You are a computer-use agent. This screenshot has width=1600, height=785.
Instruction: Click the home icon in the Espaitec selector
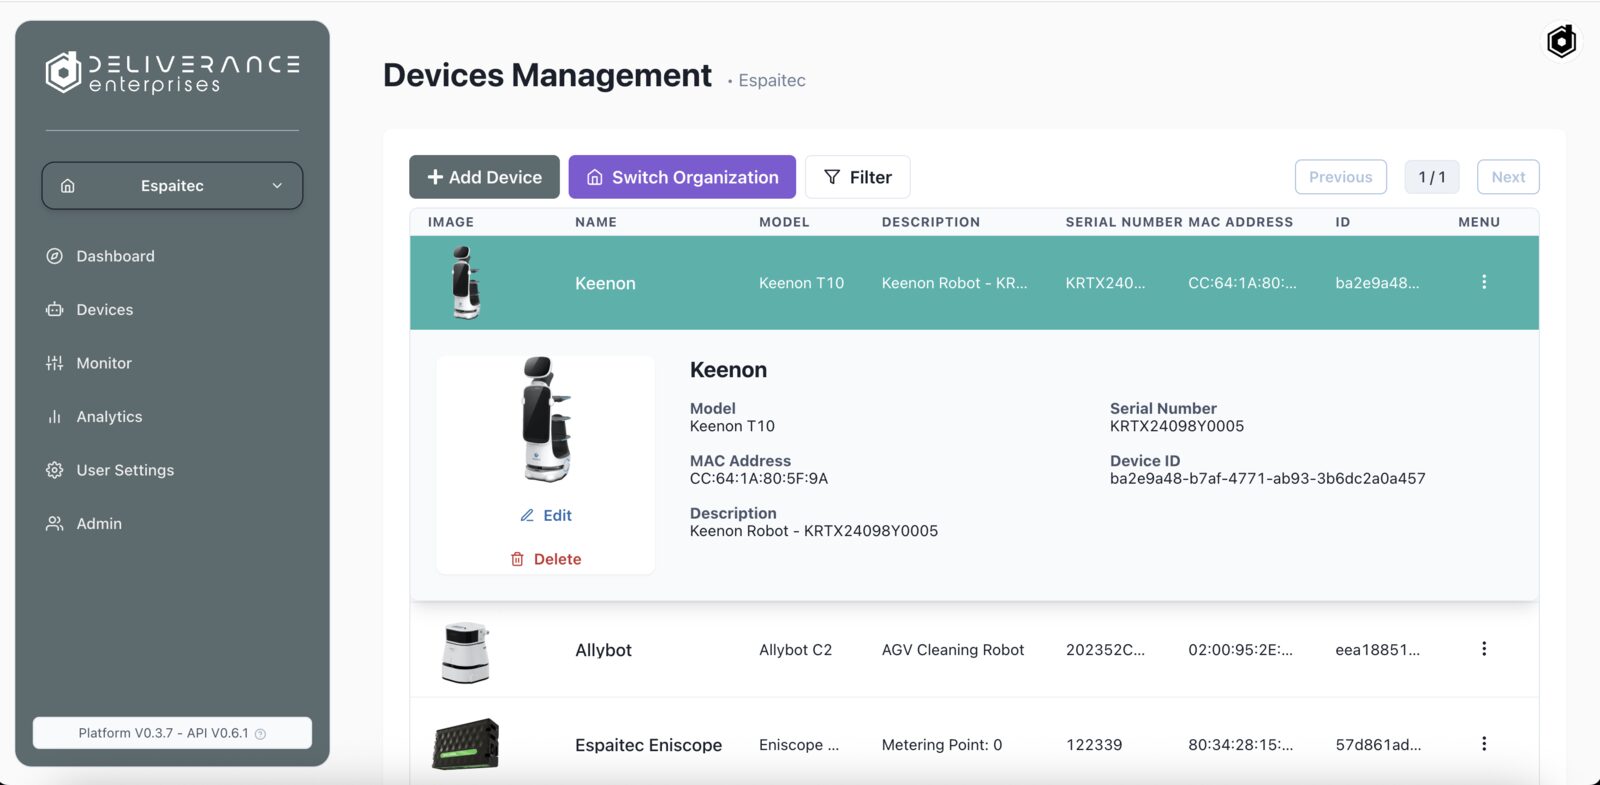pyautogui.click(x=68, y=186)
